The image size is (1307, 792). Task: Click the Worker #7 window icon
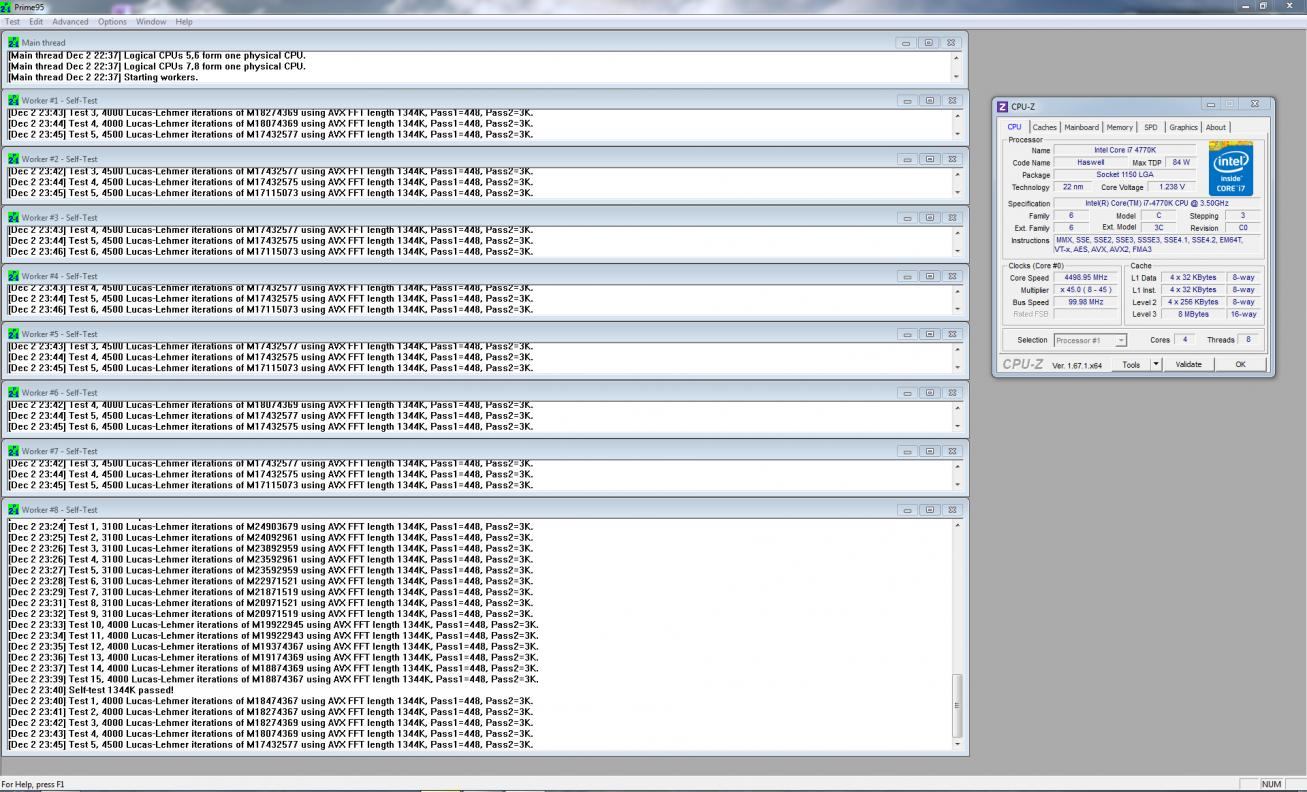tap(14, 451)
